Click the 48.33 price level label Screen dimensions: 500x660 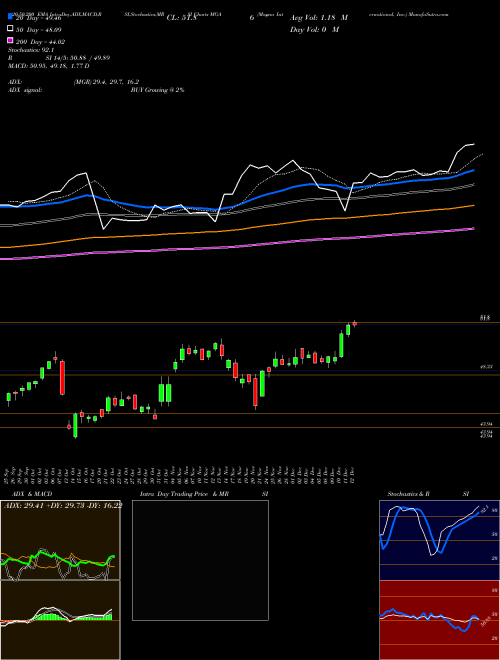coord(486,367)
